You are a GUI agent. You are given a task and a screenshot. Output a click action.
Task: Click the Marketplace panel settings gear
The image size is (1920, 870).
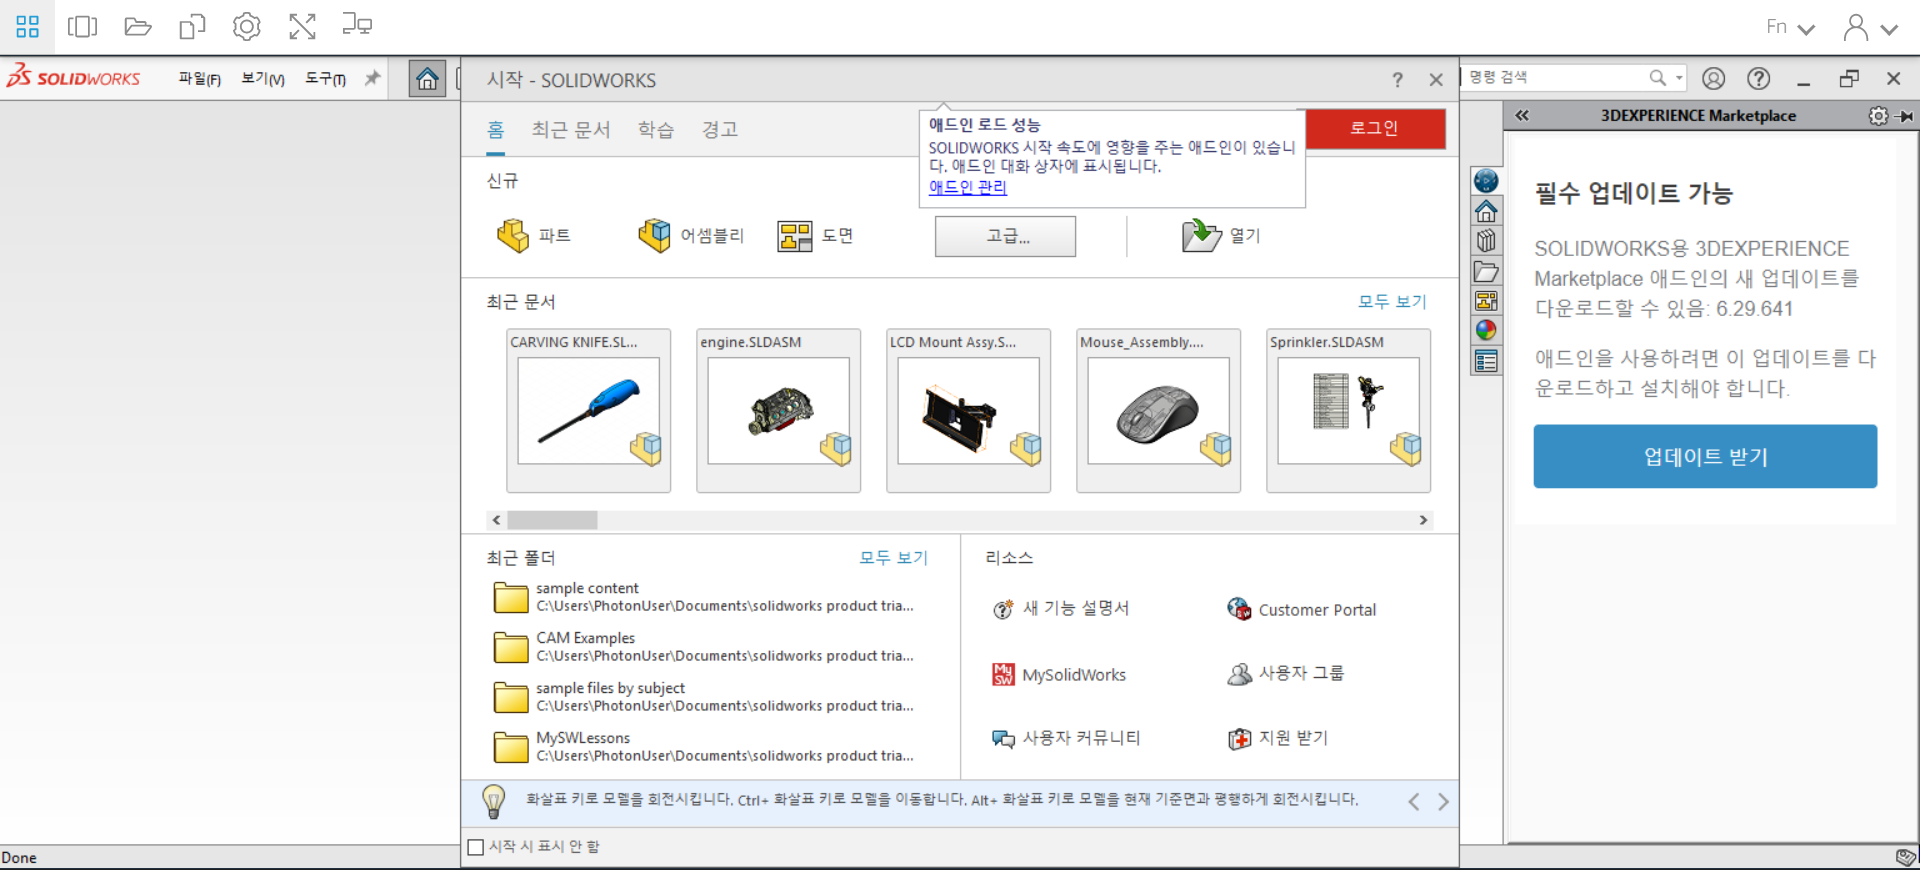point(1878,116)
